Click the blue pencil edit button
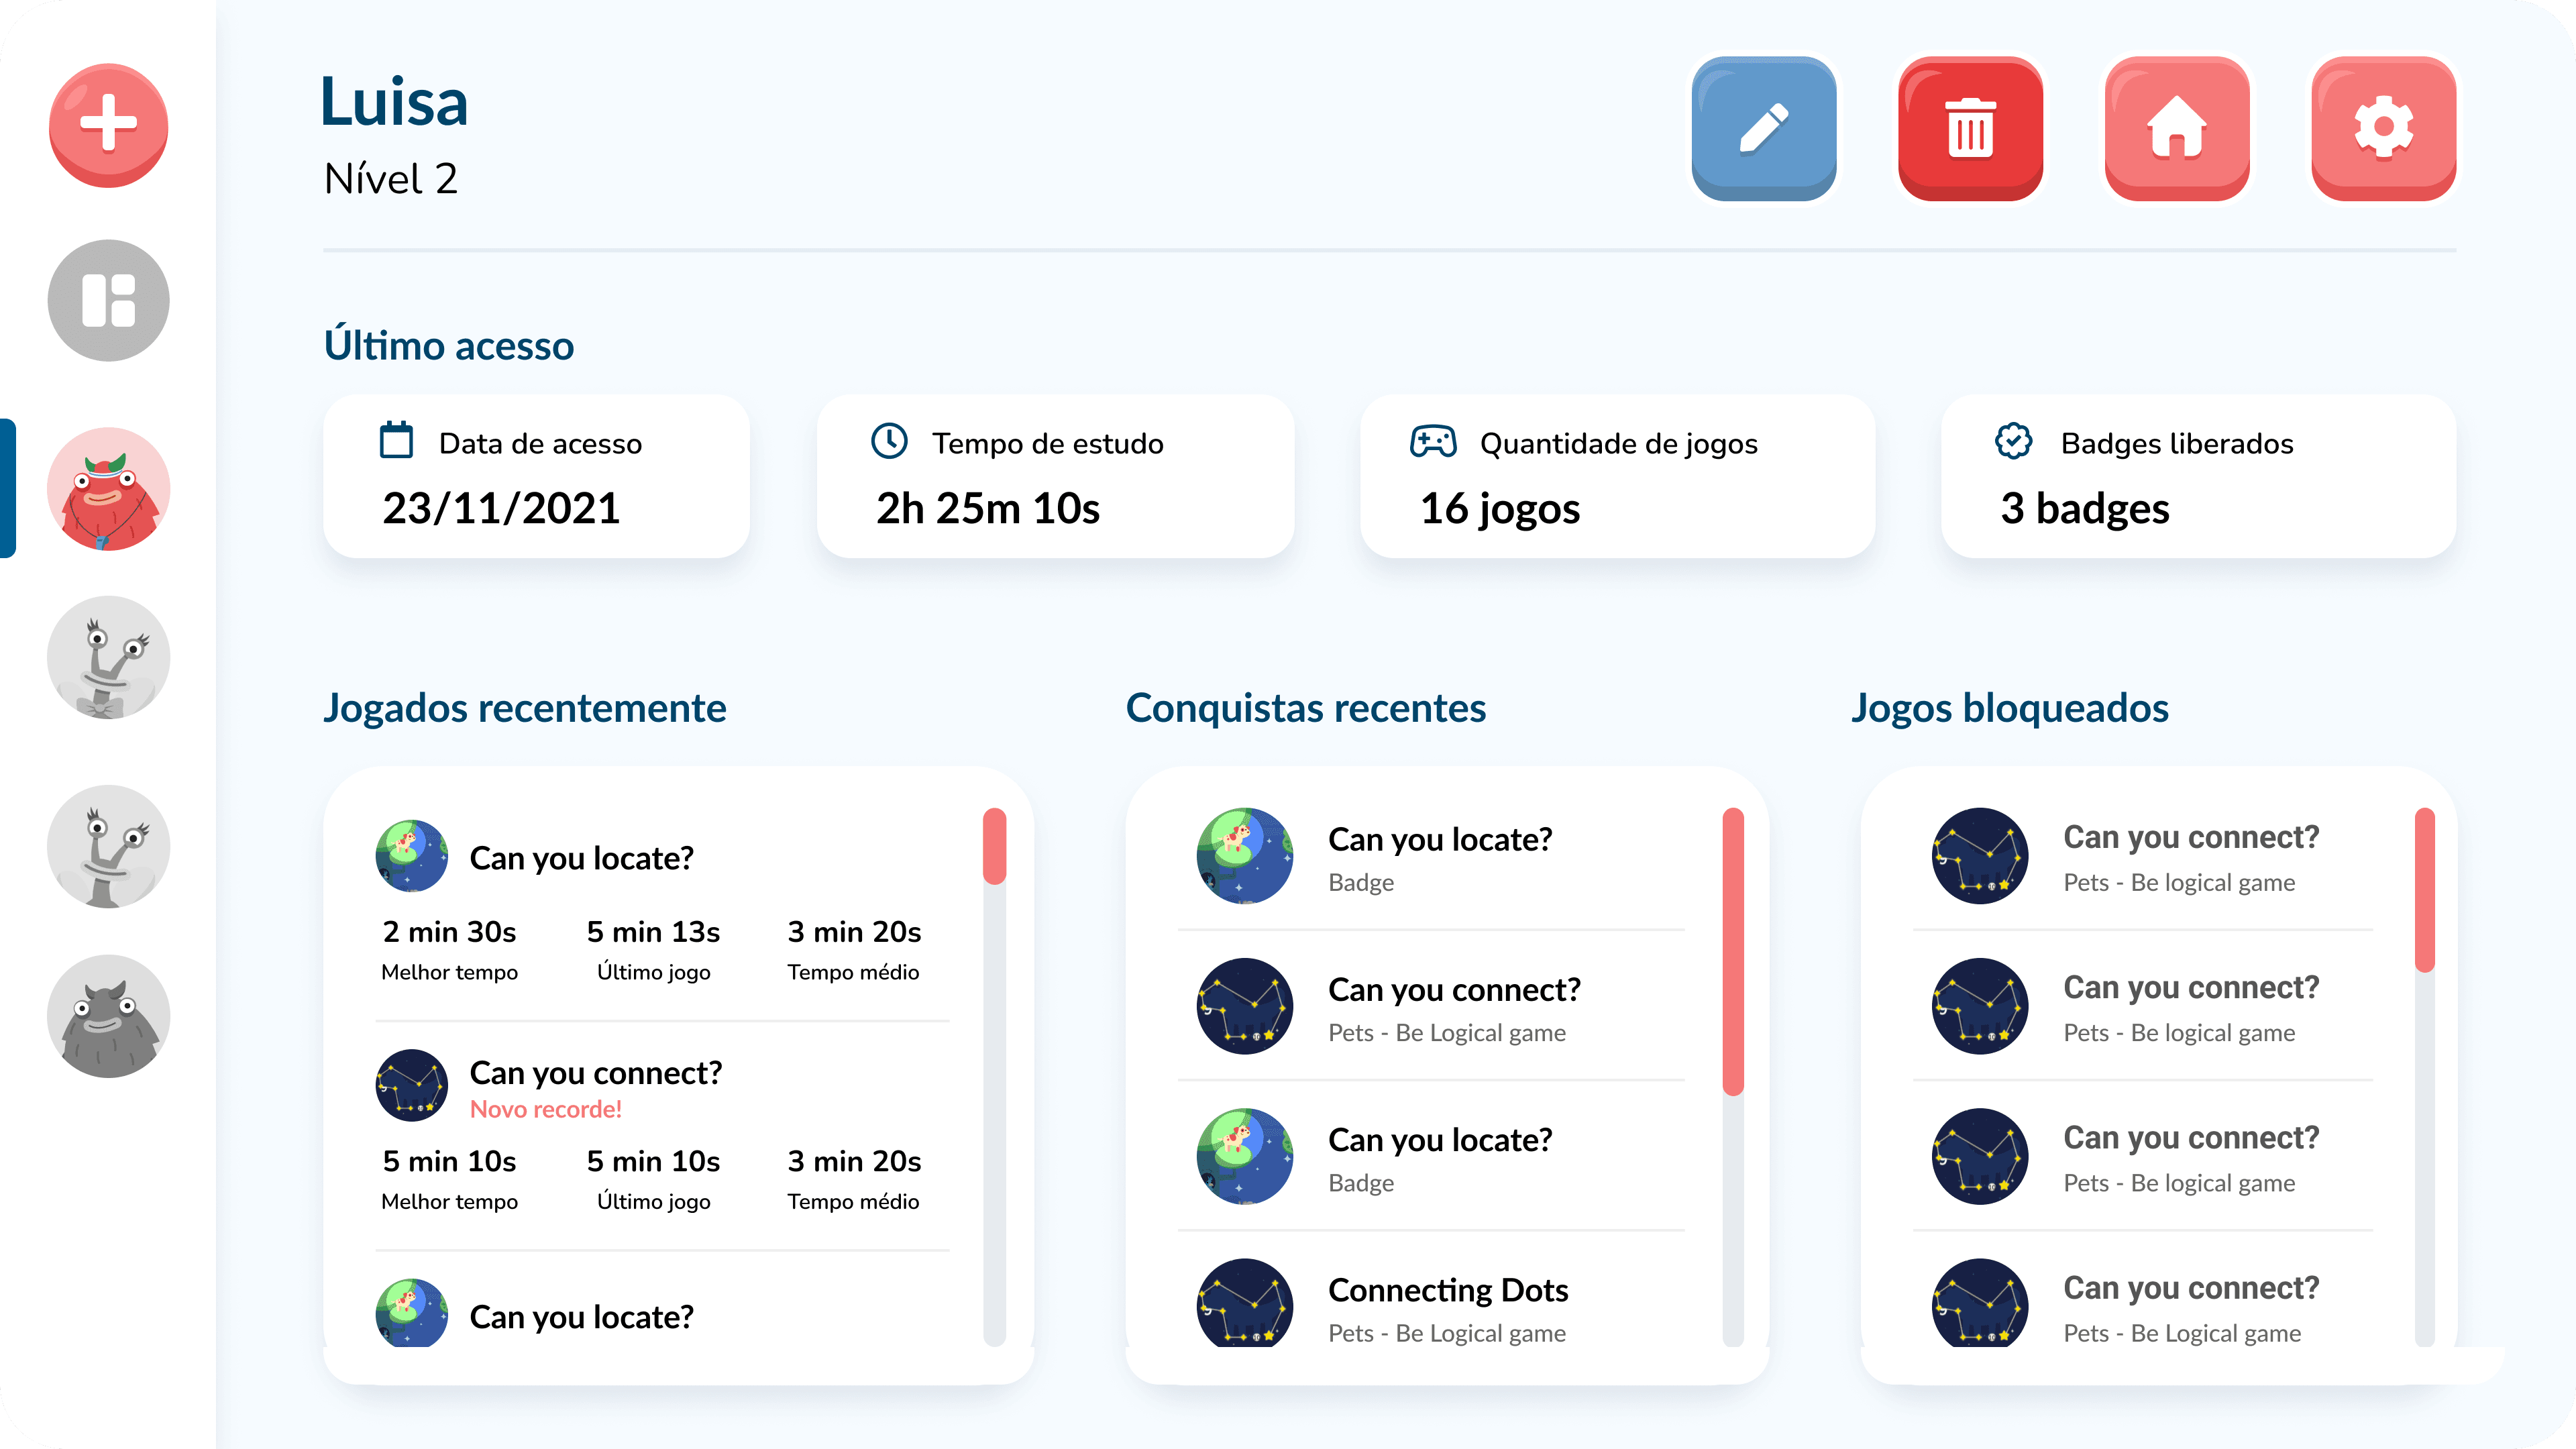The image size is (2576, 1449). [x=1764, y=128]
